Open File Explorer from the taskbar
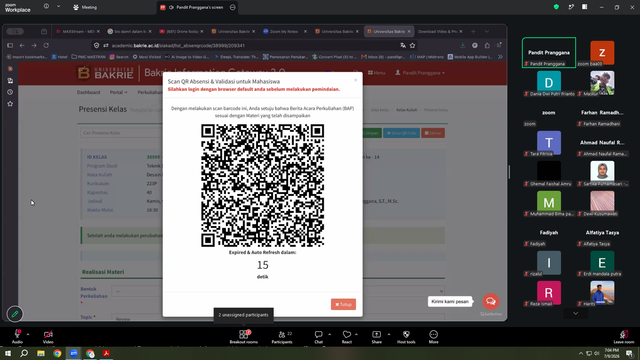Image resolution: width=640 pixels, height=360 pixels. point(41,353)
